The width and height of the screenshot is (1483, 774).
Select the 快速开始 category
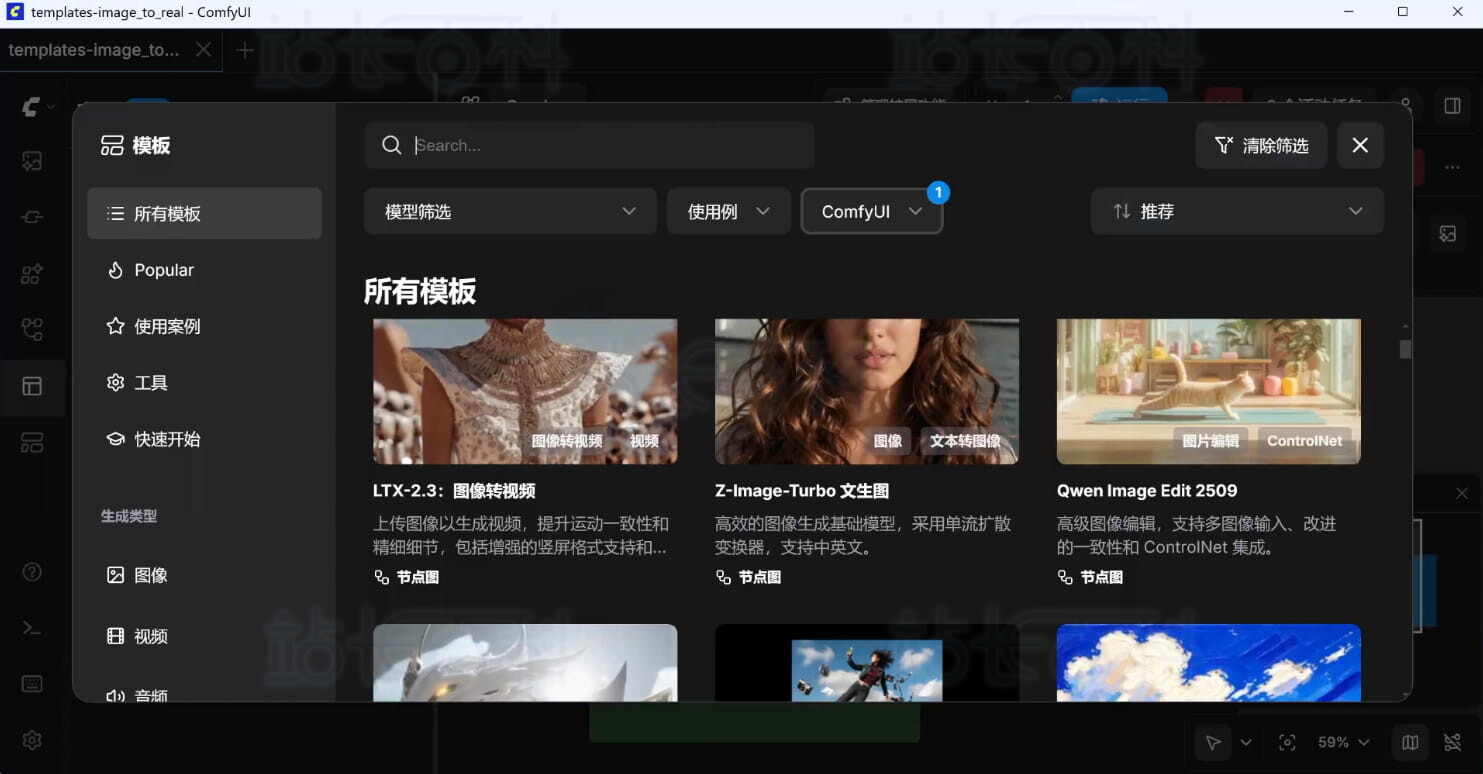tap(204, 439)
